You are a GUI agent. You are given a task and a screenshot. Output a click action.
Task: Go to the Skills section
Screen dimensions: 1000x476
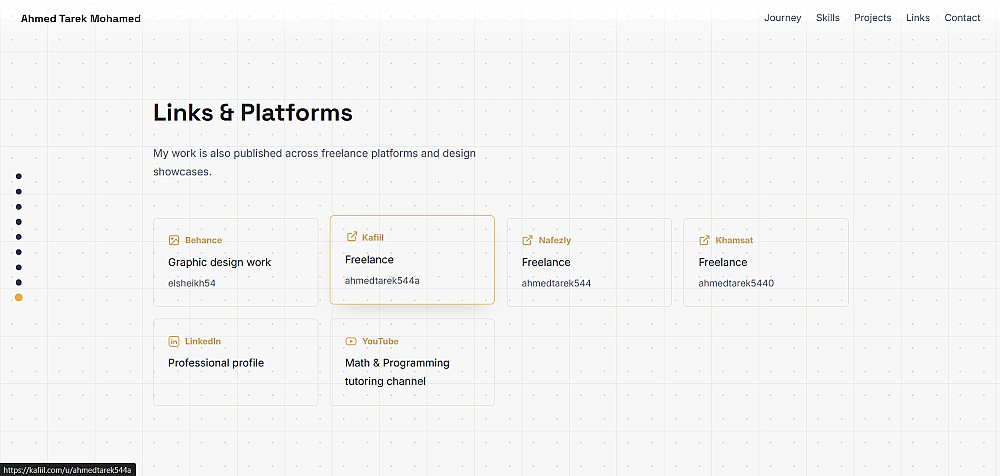pyautogui.click(x=828, y=18)
